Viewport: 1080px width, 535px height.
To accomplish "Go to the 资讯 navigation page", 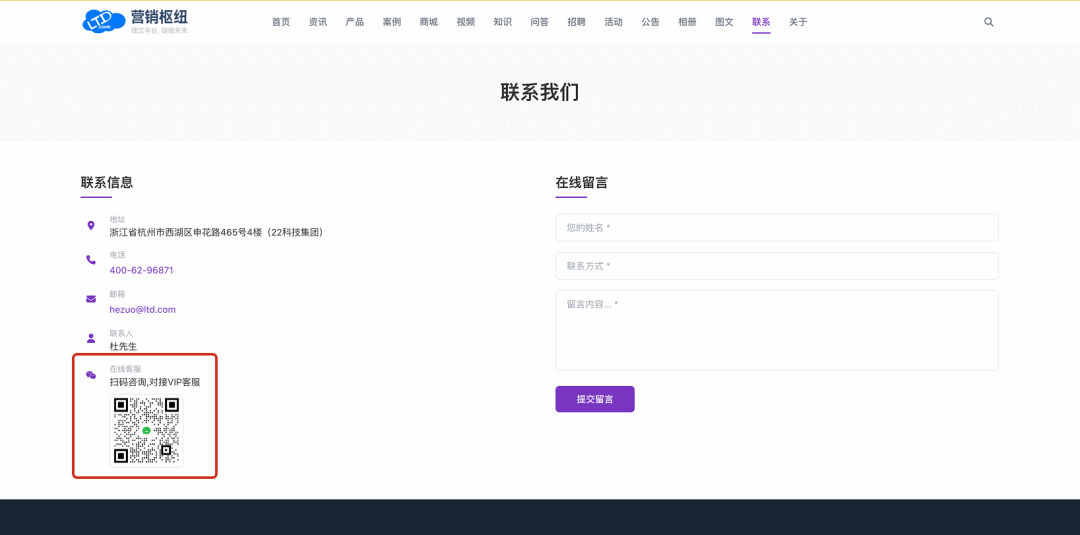I will pos(318,22).
